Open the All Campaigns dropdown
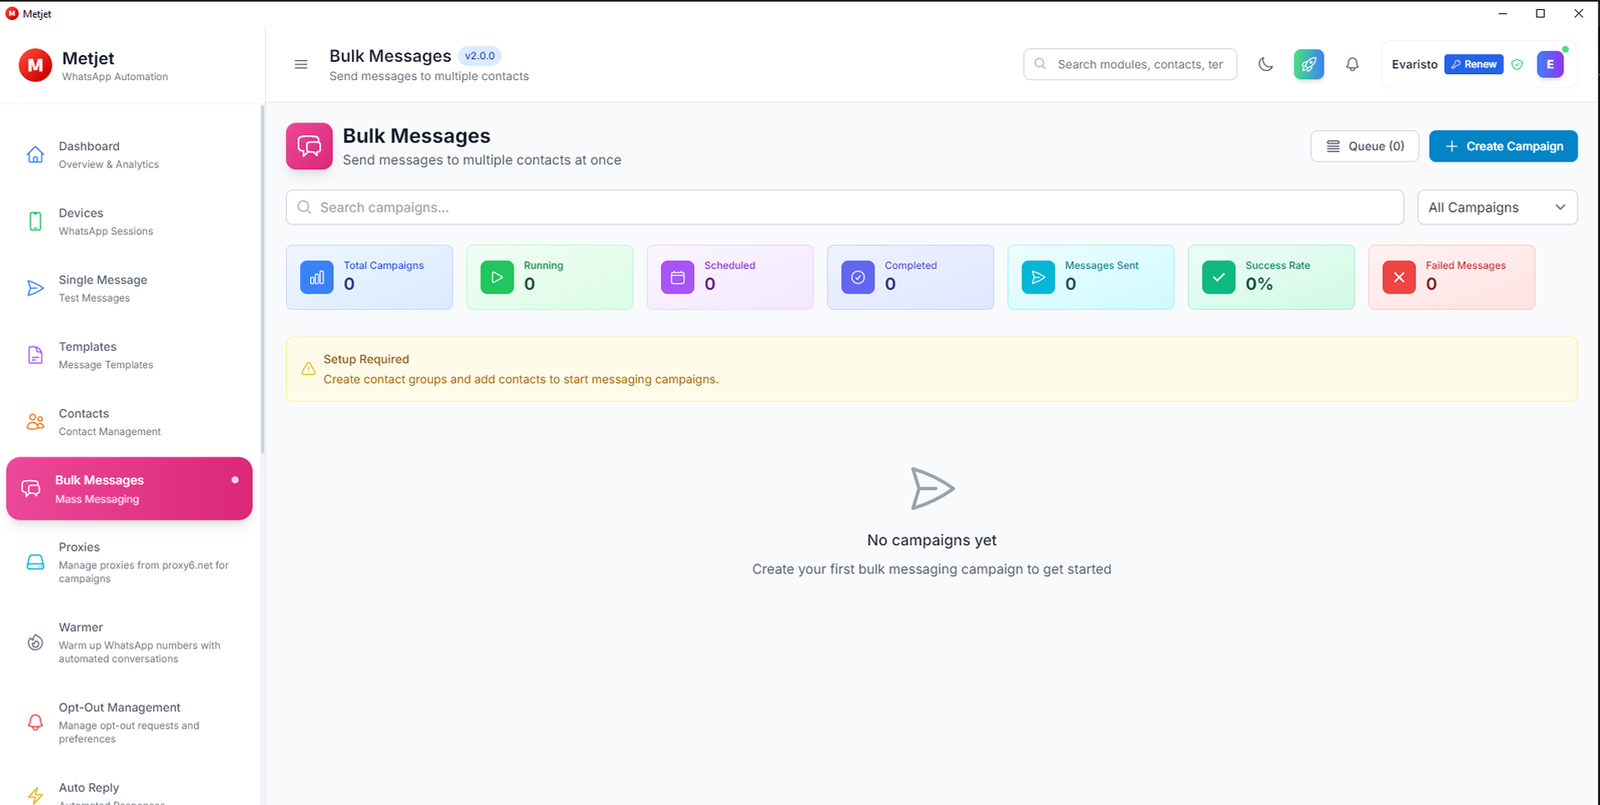Image resolution: width=1600 pixels, height=805 pixels. (x=1497, y=207)
